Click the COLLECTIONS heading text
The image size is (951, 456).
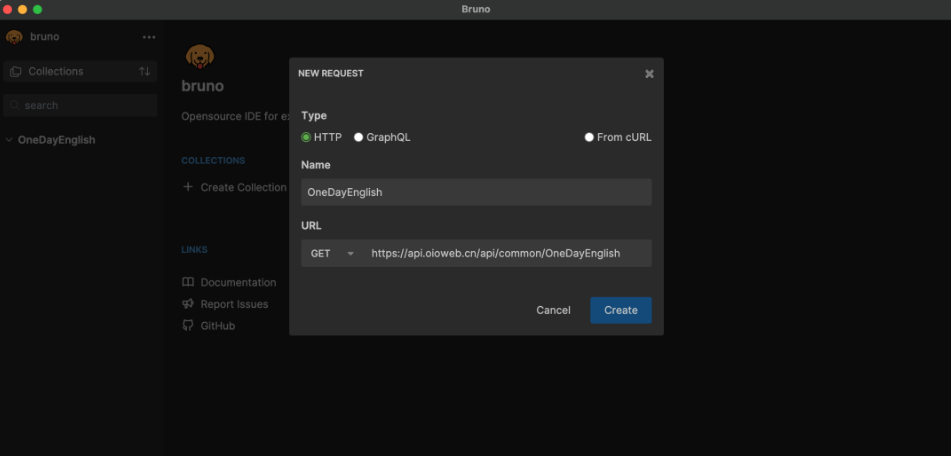[x=213, y=161]
